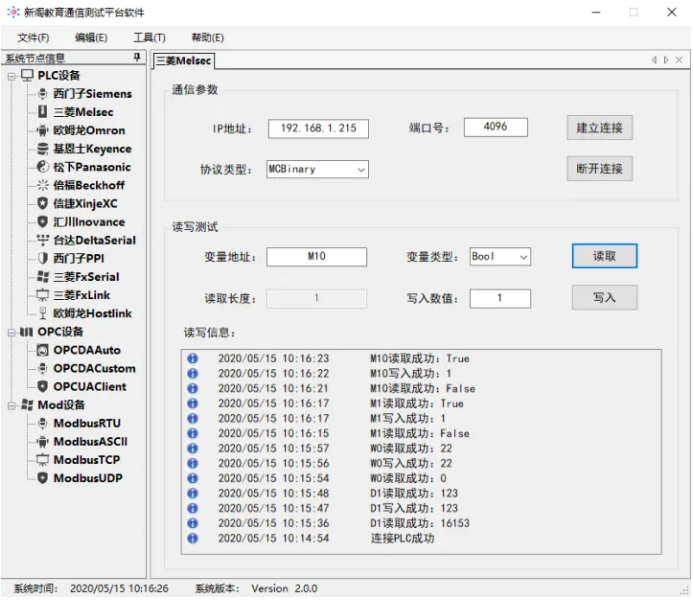Click the 系统时间 status bar value
693x600 pixels.
click(x=119, y=589)
